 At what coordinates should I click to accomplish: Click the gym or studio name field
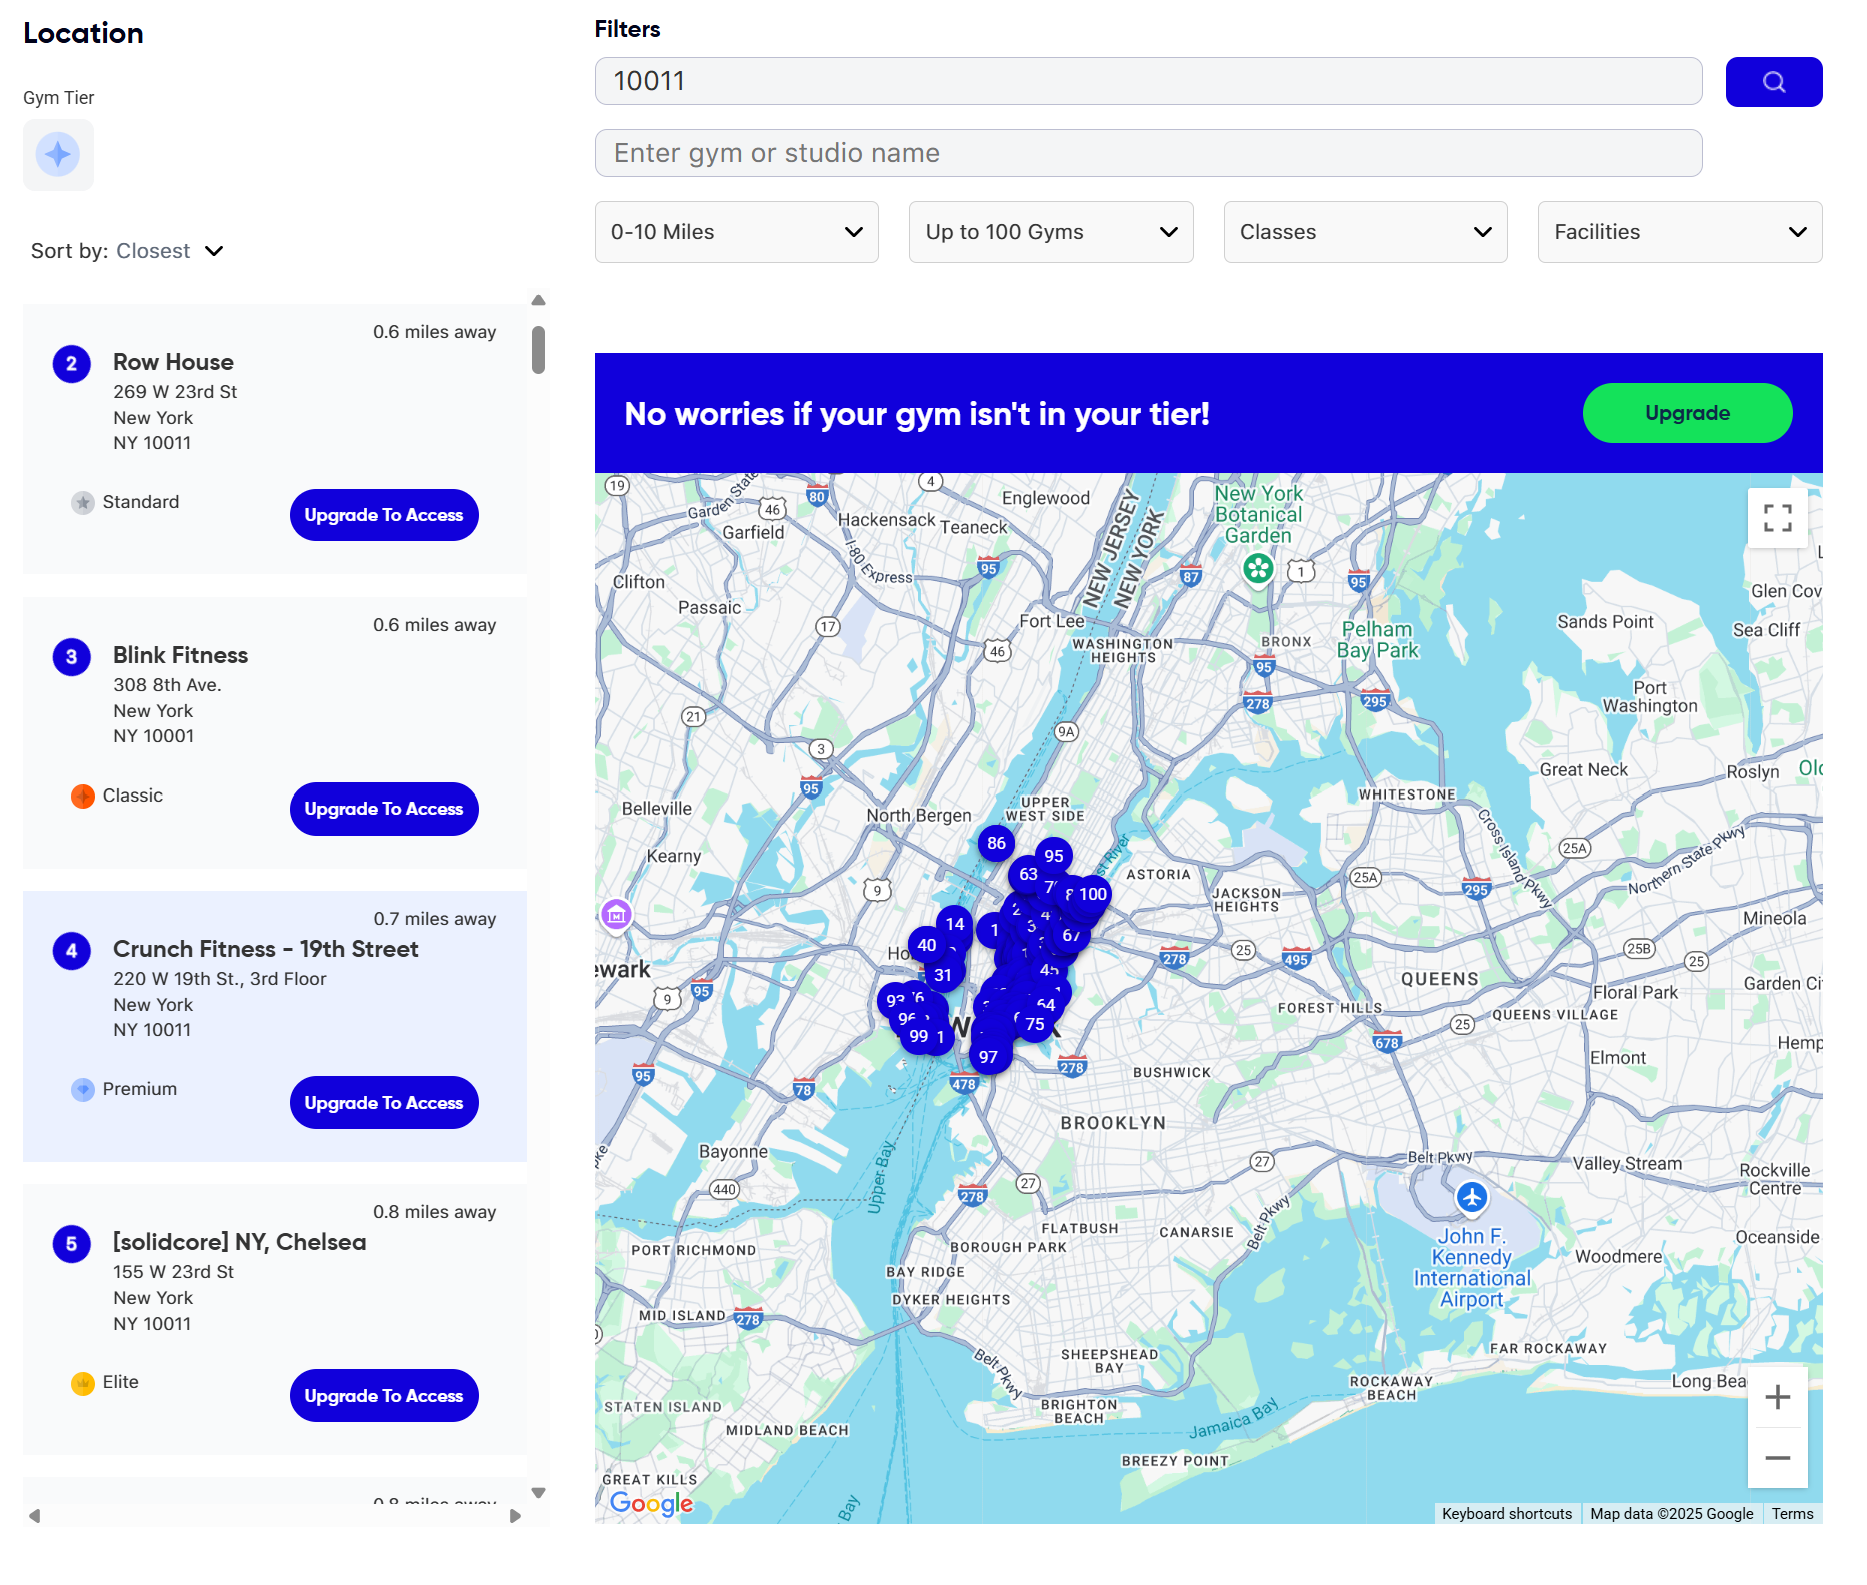point(1148,153)
